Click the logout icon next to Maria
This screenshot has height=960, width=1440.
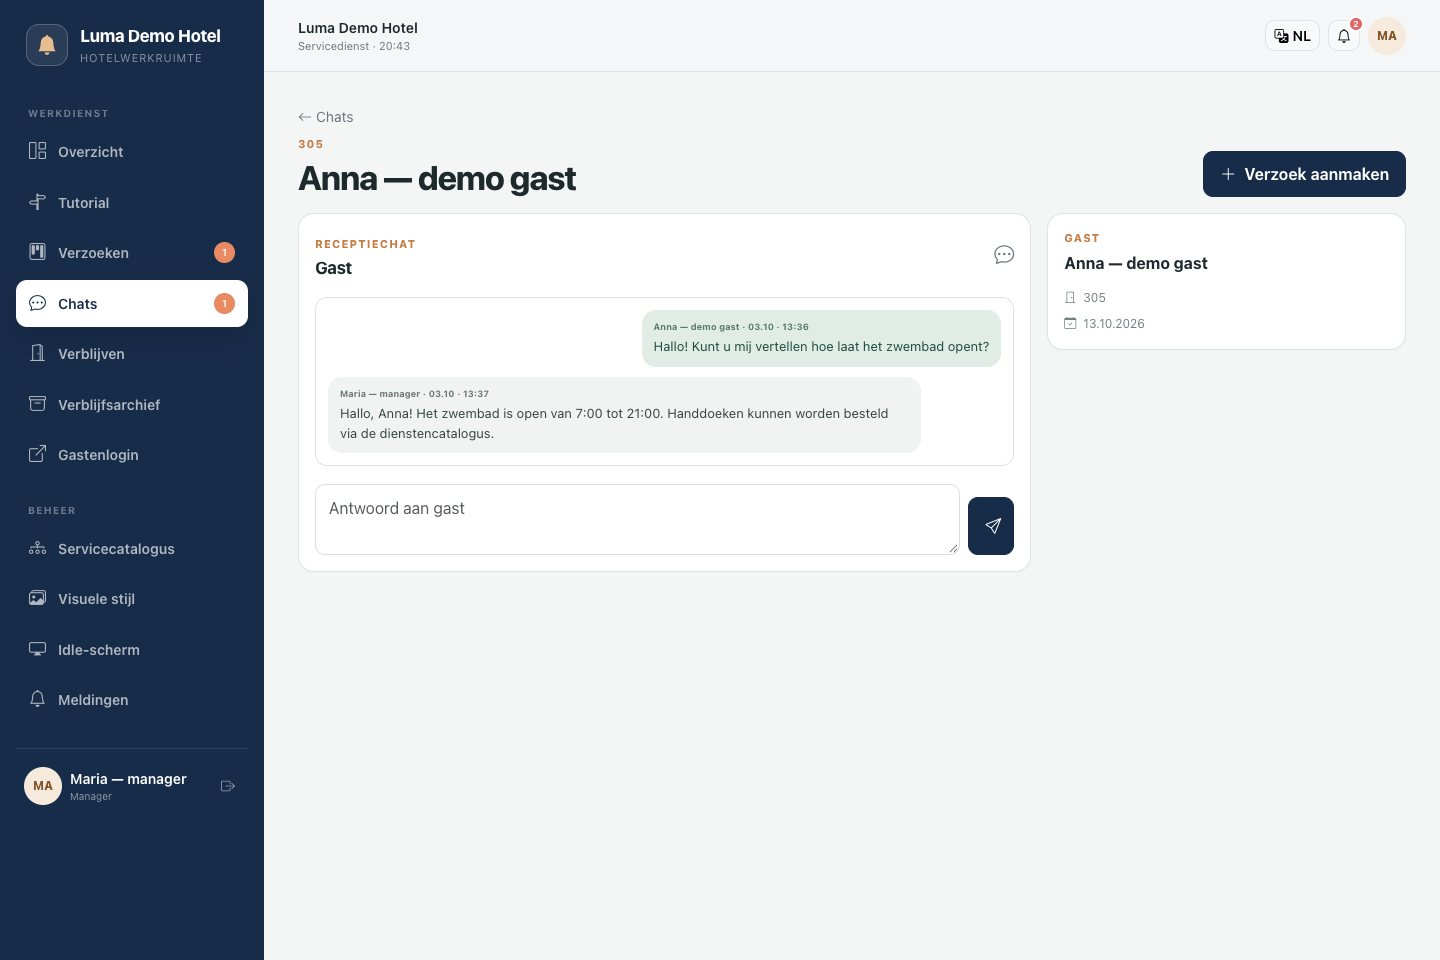click(x=228, y=786)
